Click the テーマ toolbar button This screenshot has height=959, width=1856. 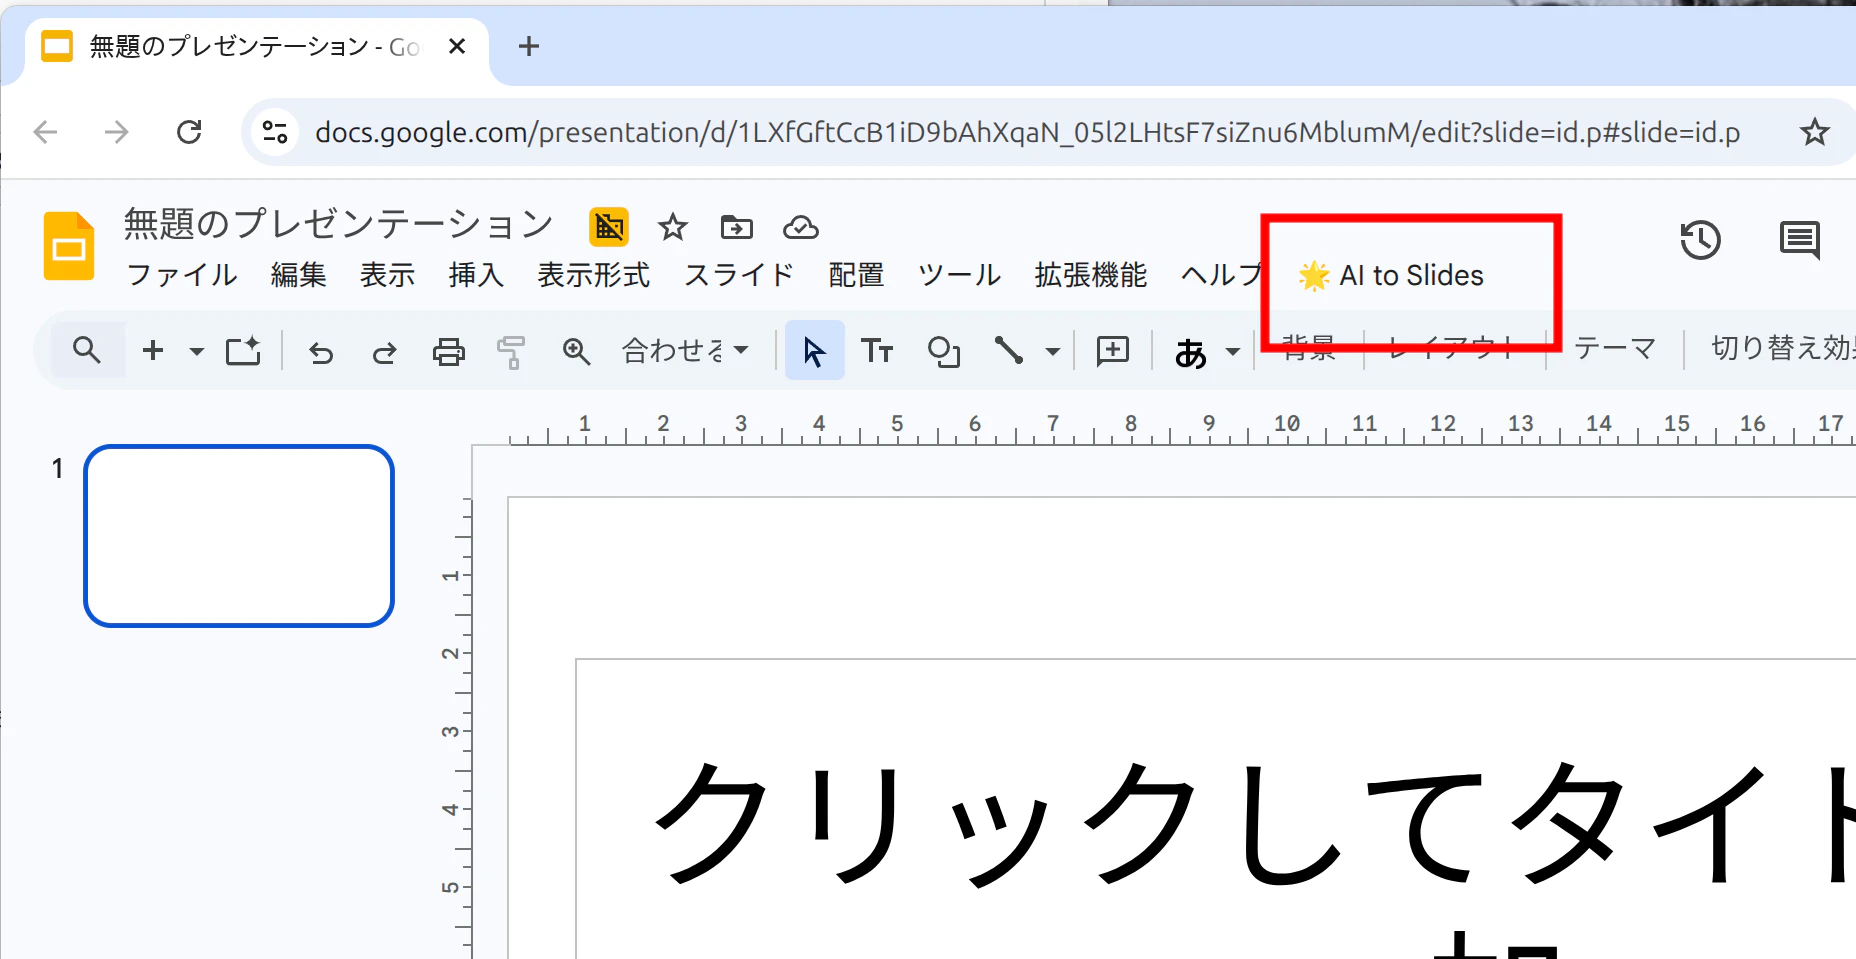(x=1615, y=348)
